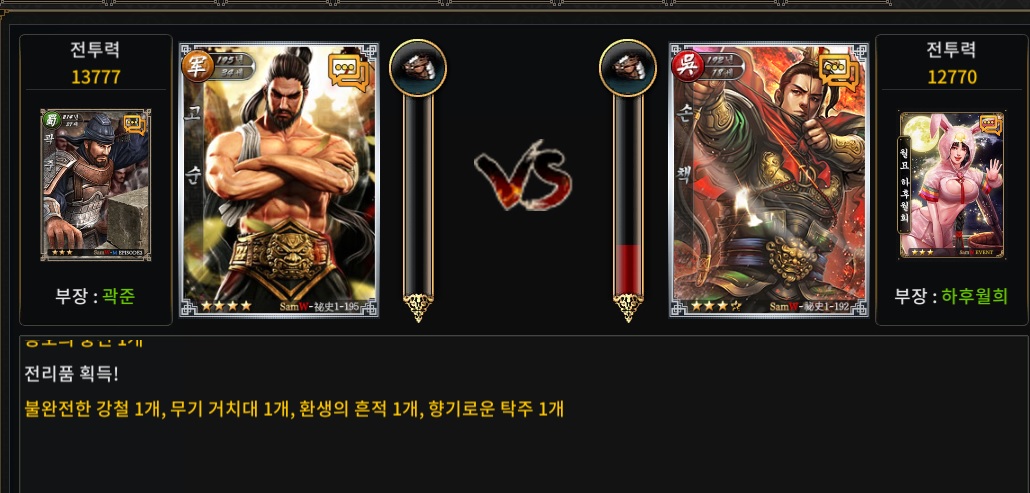Click the VS emblem in the center
This screenshot has width=1030, height=493.
(524, 175)
